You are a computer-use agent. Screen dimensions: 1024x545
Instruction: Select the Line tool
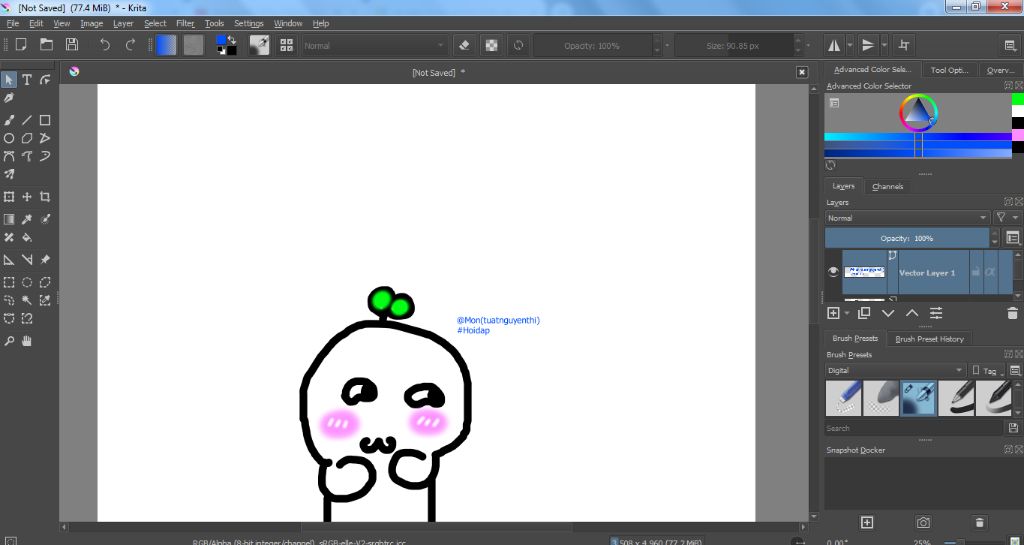(27, 120)
